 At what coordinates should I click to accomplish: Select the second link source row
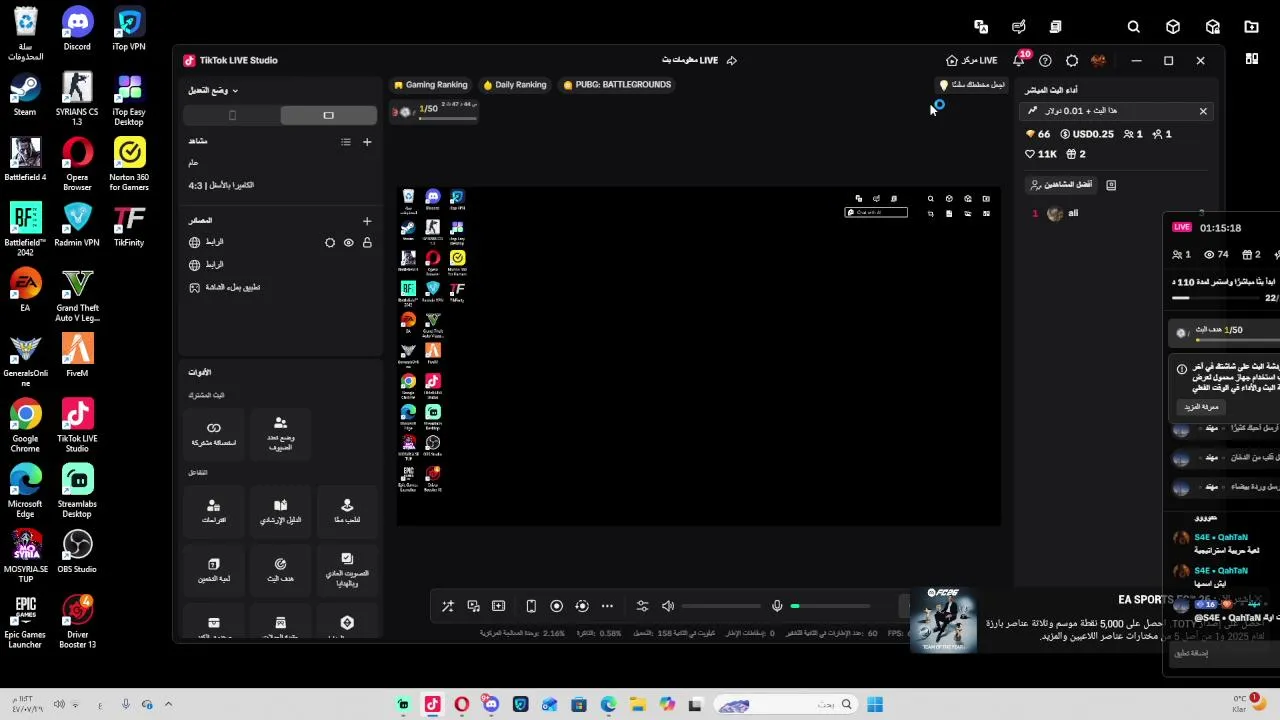280,264
